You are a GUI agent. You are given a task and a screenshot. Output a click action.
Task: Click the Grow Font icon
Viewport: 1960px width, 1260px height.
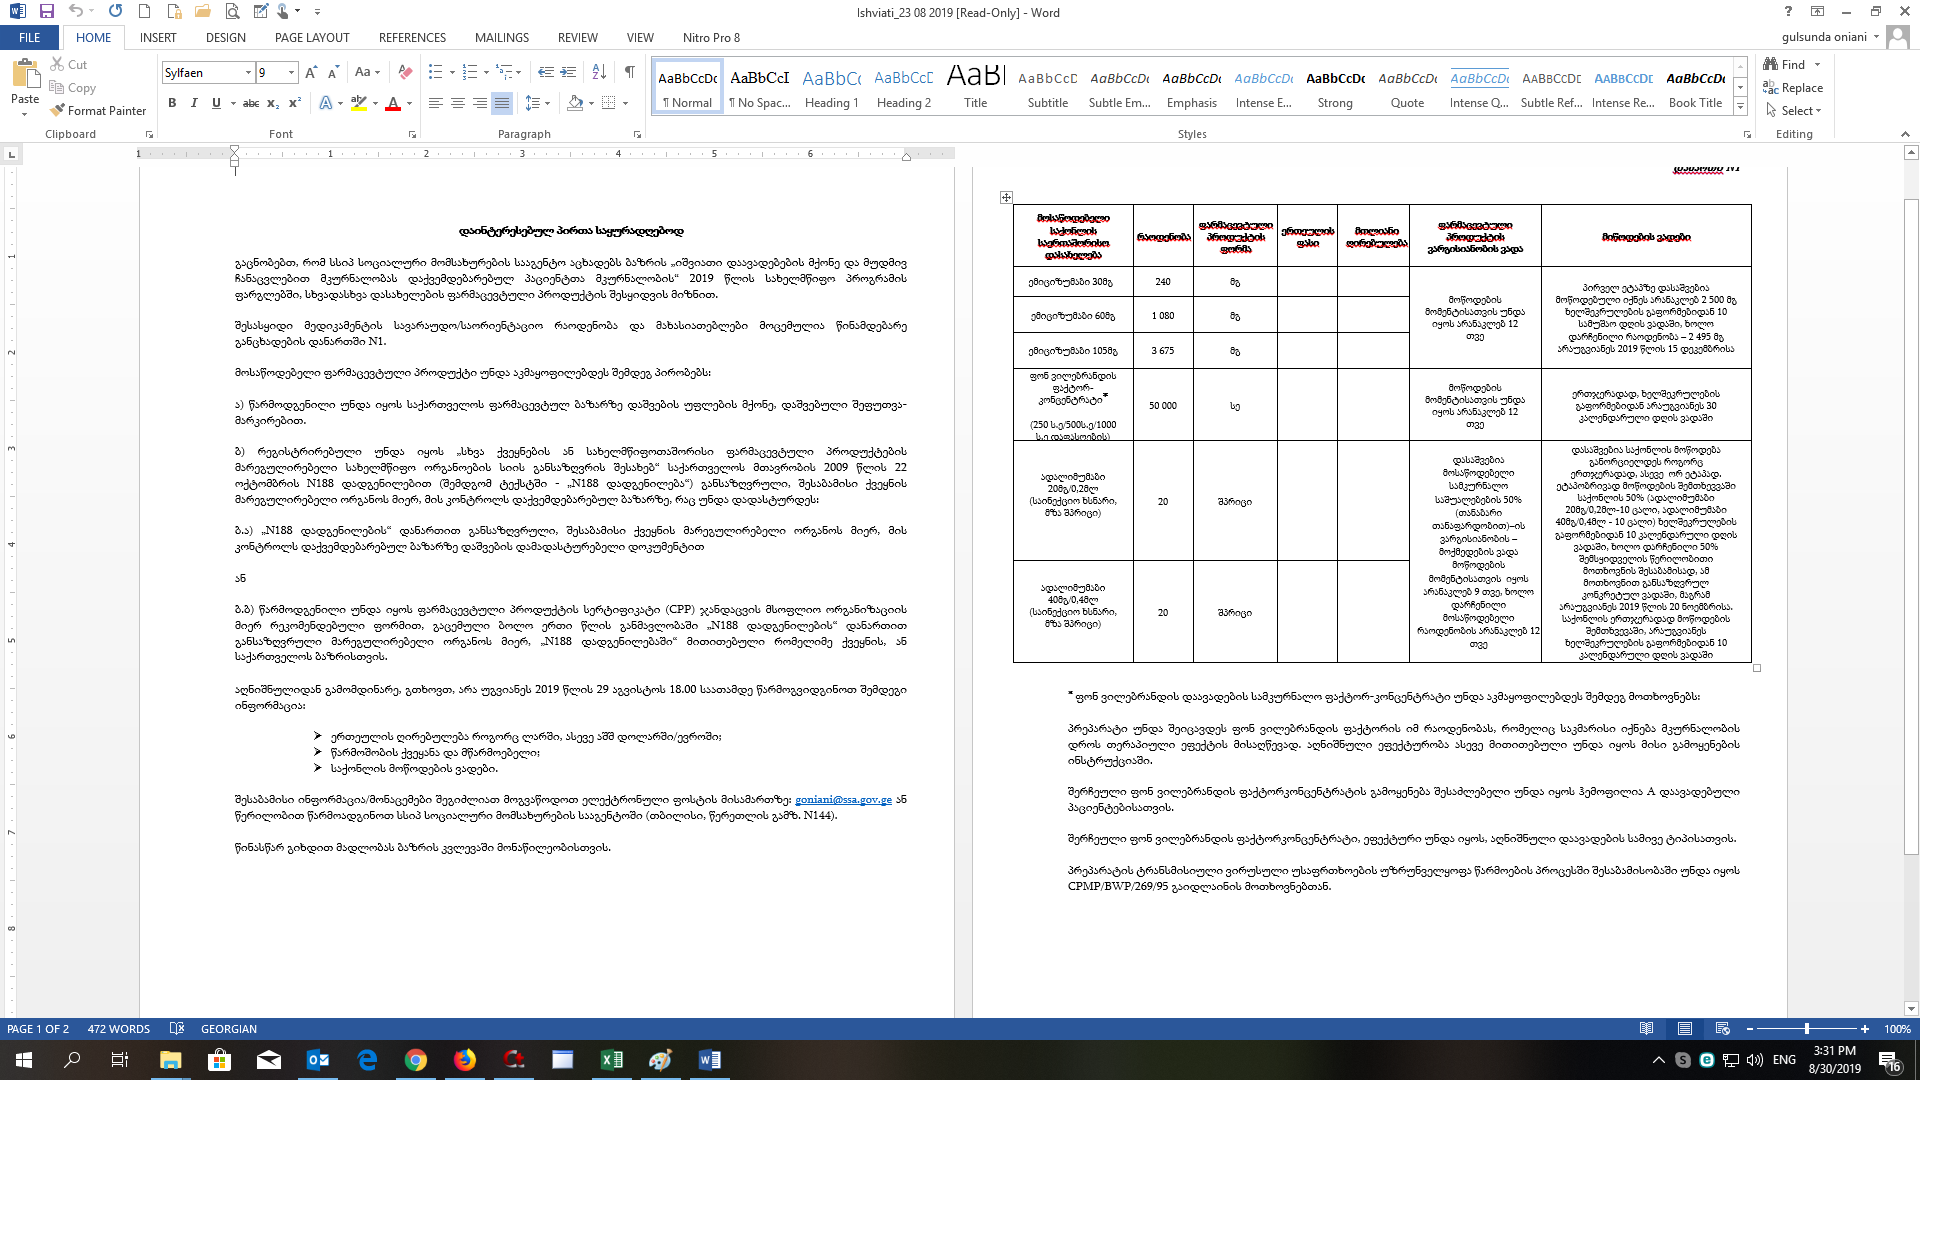311,72
